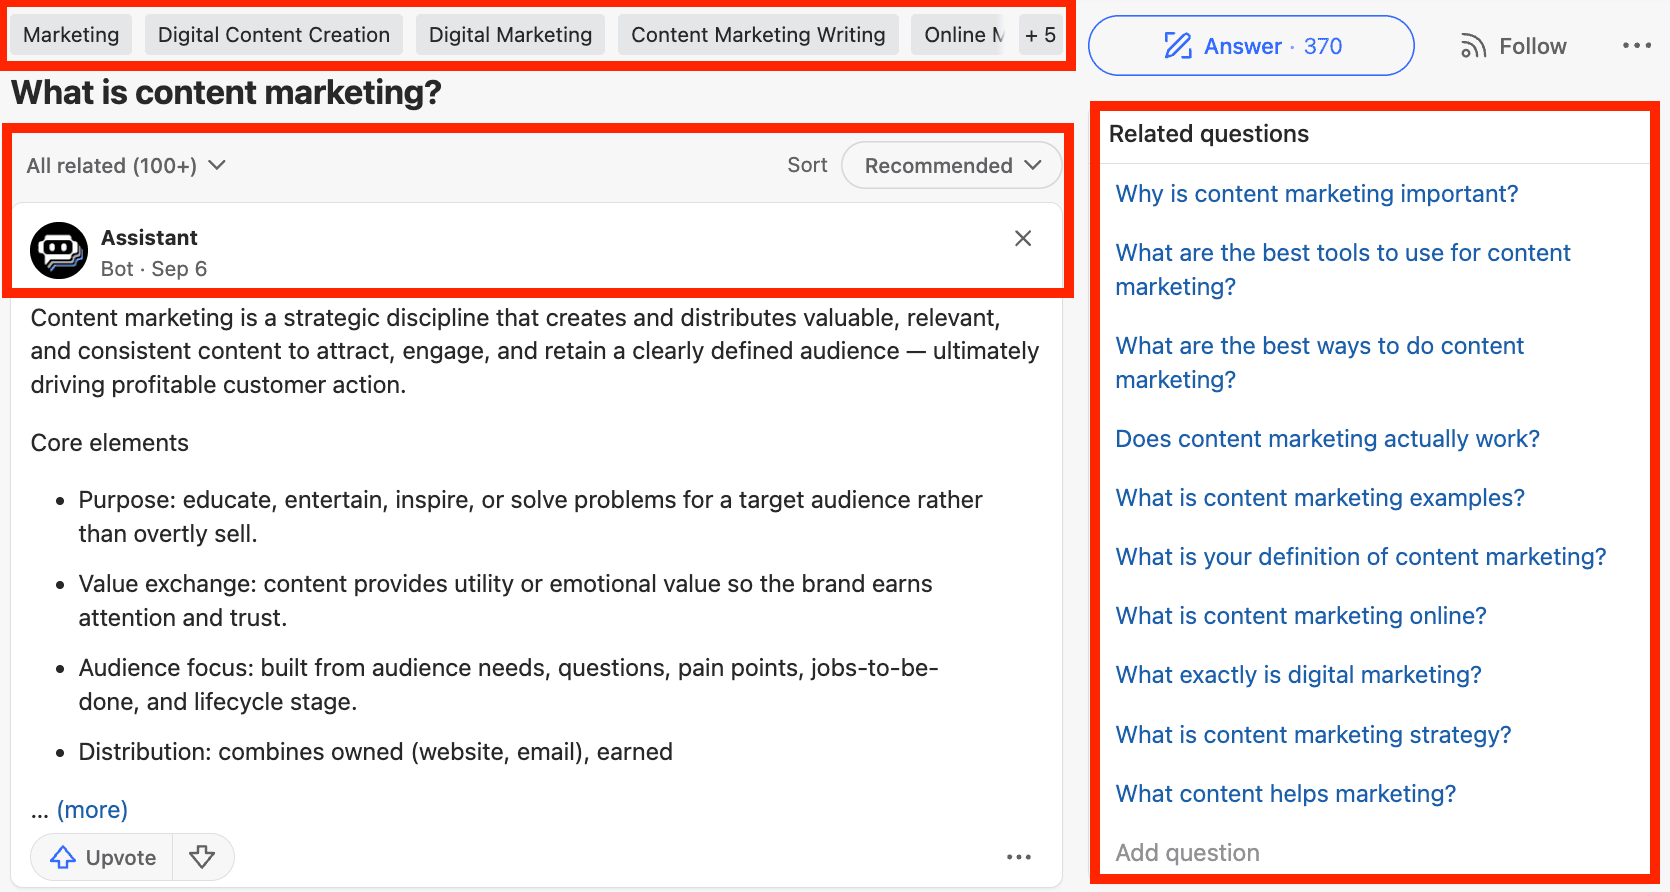Select the Digital Marketing topic tag

[x=510, y=35]
